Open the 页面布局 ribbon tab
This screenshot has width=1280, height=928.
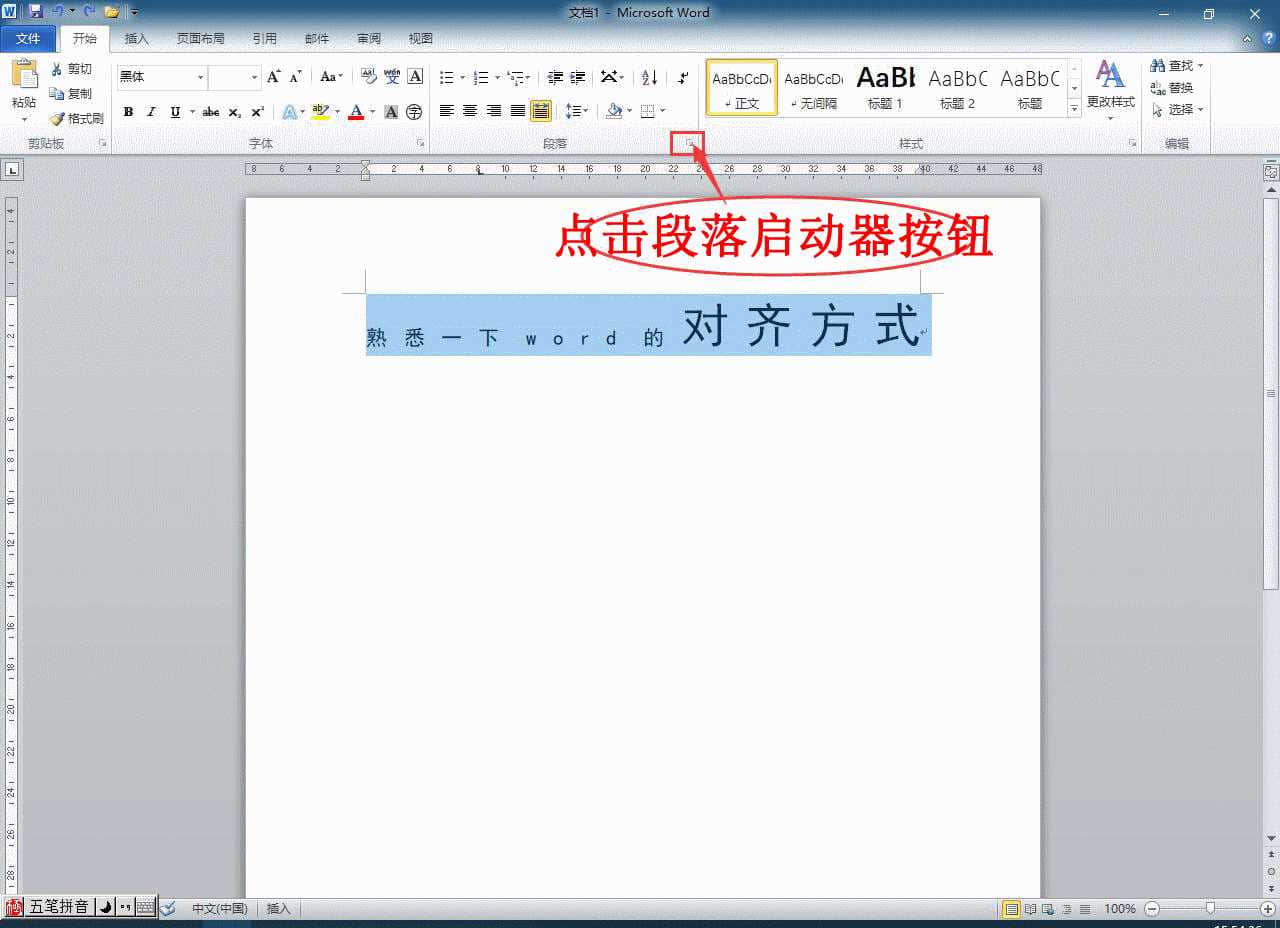click(200, 39)
